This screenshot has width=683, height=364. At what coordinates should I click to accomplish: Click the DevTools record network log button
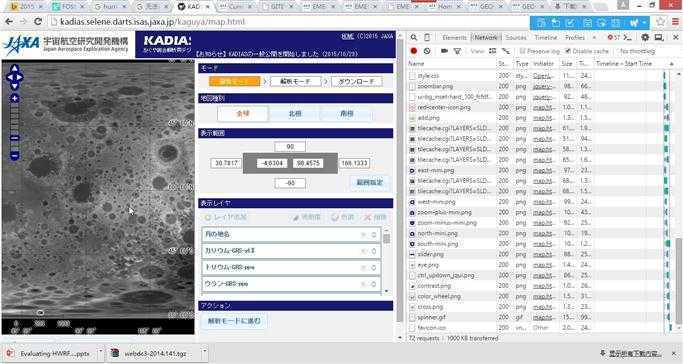[414, 51]
